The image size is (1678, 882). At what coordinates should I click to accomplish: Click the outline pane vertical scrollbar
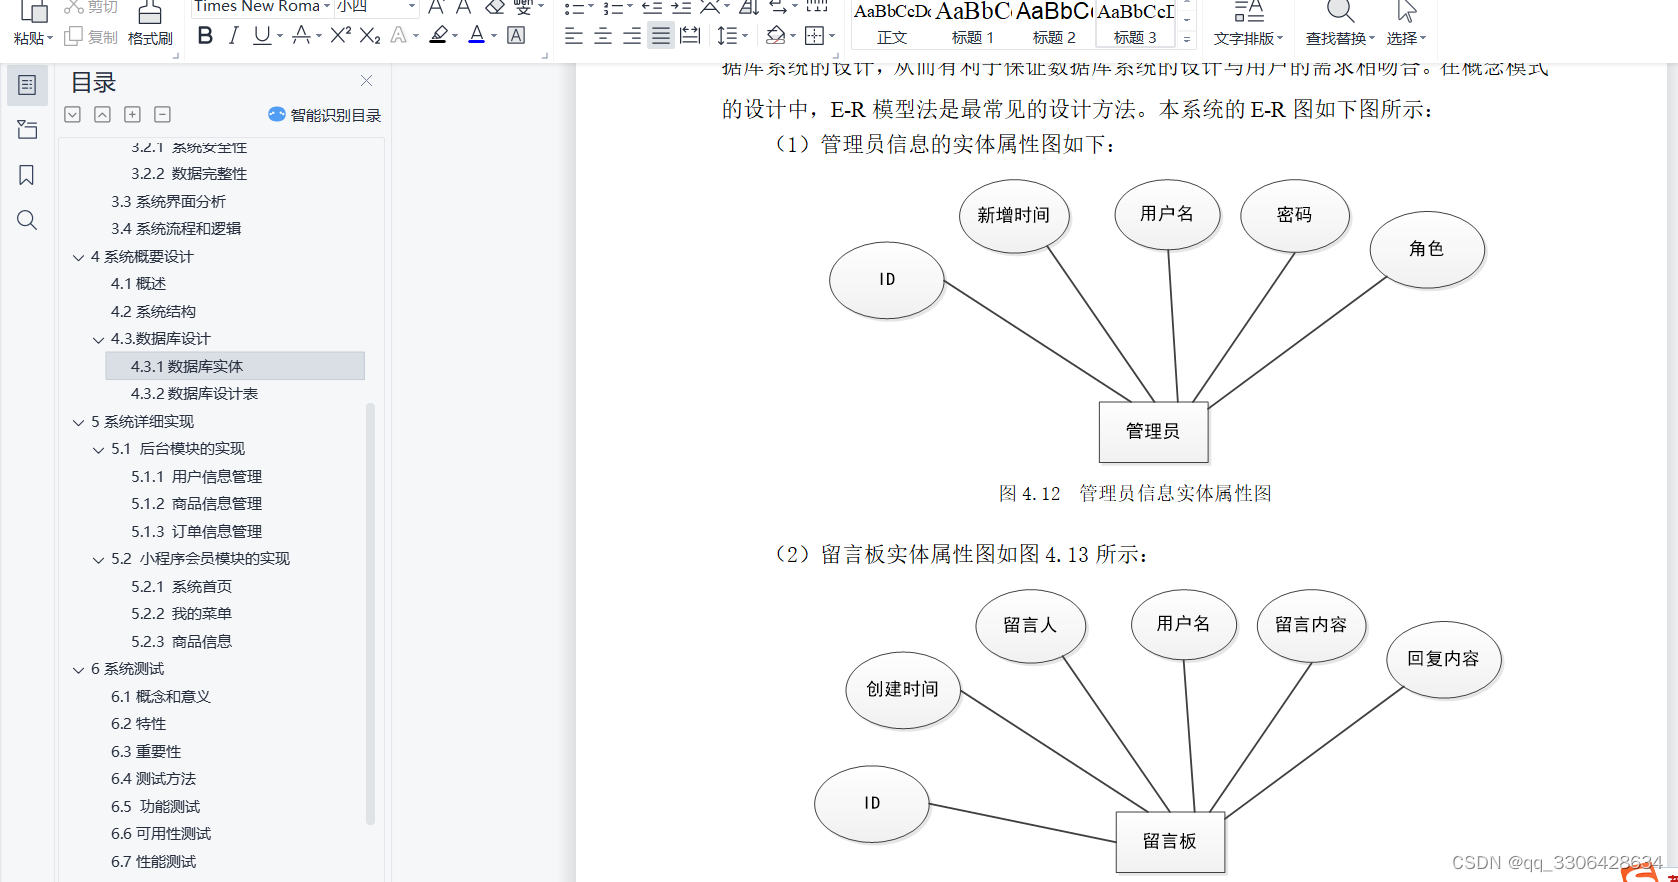370,612
